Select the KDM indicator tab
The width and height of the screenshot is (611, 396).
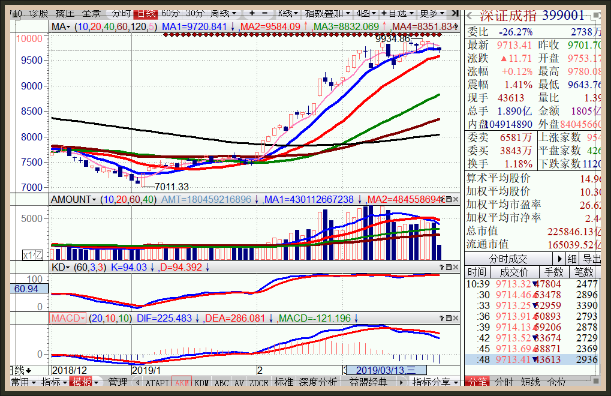click(x=202, y=383)
